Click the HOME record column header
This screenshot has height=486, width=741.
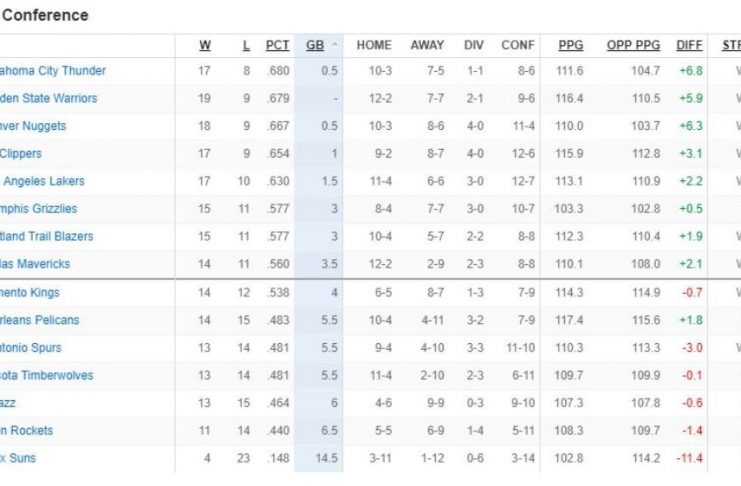click(374, 45)
